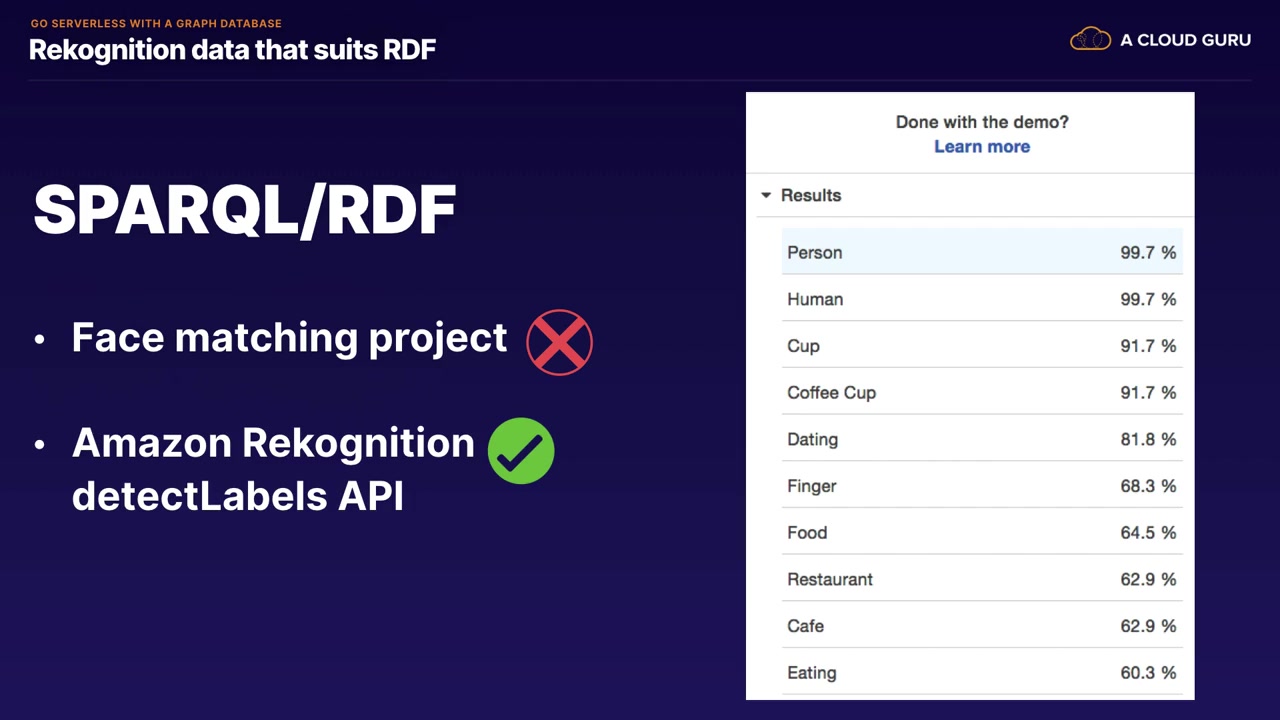Pick the Food label row
Image resolution: width=1280 pixels, height=720 pixels.
[981, 533]
